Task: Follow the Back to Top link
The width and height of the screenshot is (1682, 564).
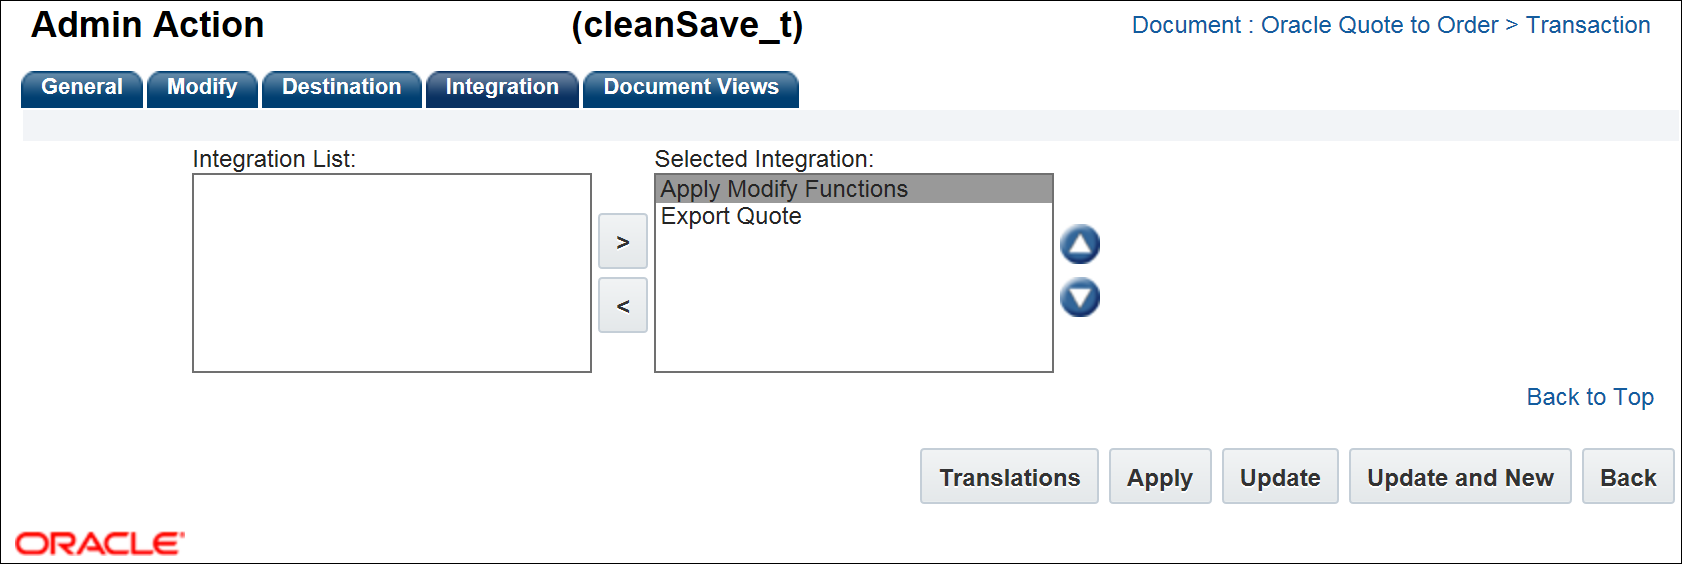Action: [1589, 397]
